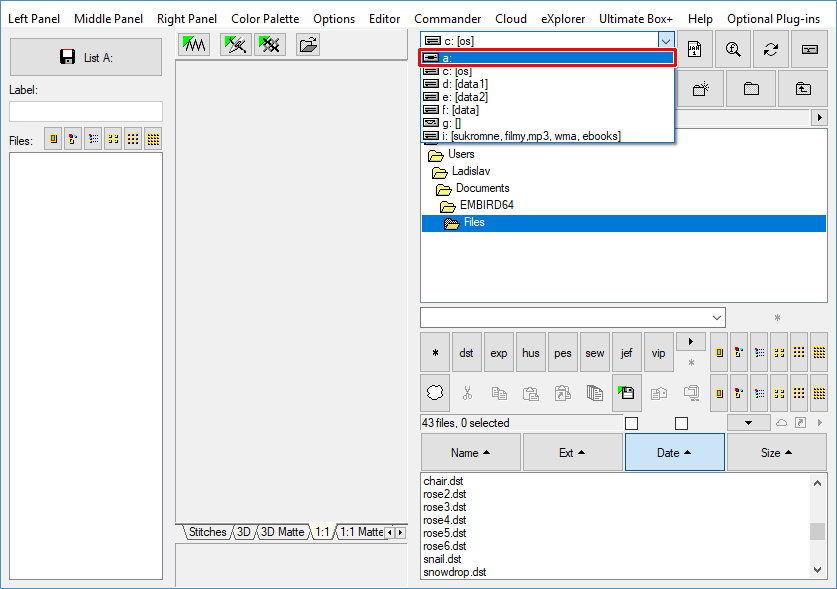Image resolution: width=837 pixels, height=589 pixels.
Task: Open the Color Palette menu
Action: point(265,19)
